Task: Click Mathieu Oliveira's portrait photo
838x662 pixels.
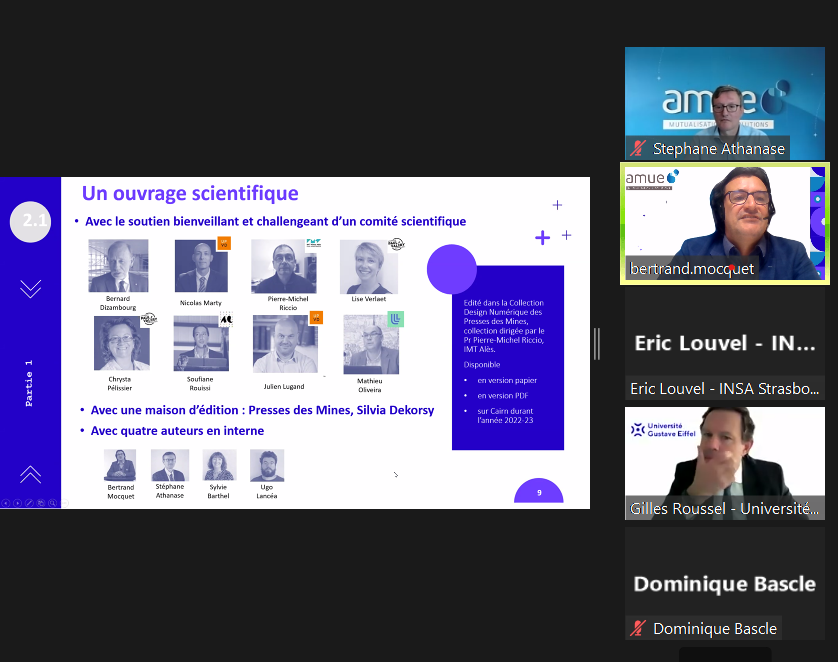Action: pos(371,344)
